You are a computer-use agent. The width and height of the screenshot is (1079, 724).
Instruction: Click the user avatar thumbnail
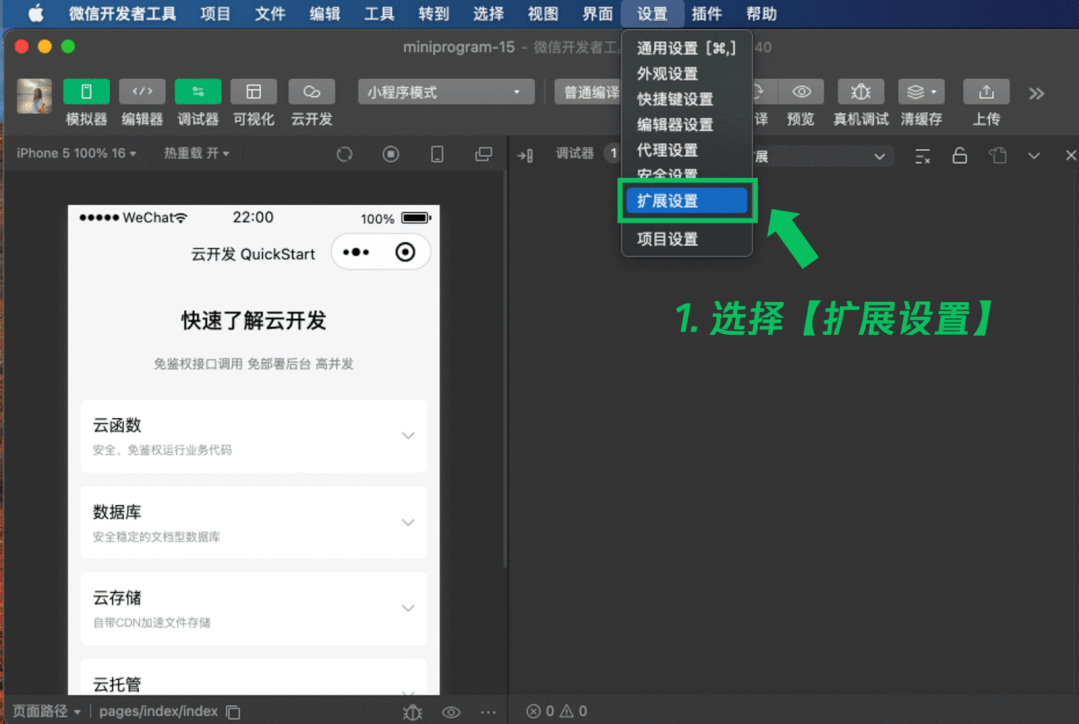click(x=34, y=96)
